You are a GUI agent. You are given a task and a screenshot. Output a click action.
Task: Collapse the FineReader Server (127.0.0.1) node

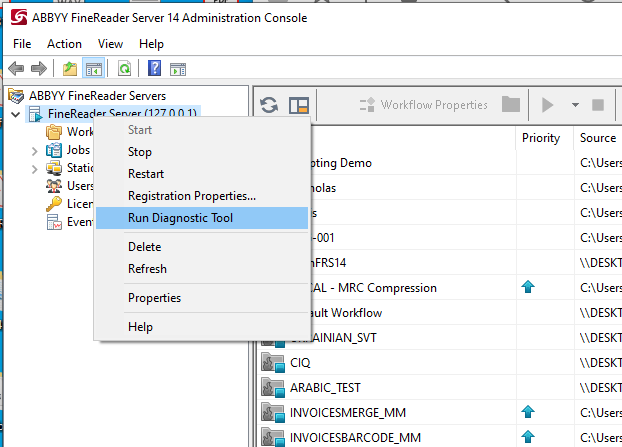15,115
